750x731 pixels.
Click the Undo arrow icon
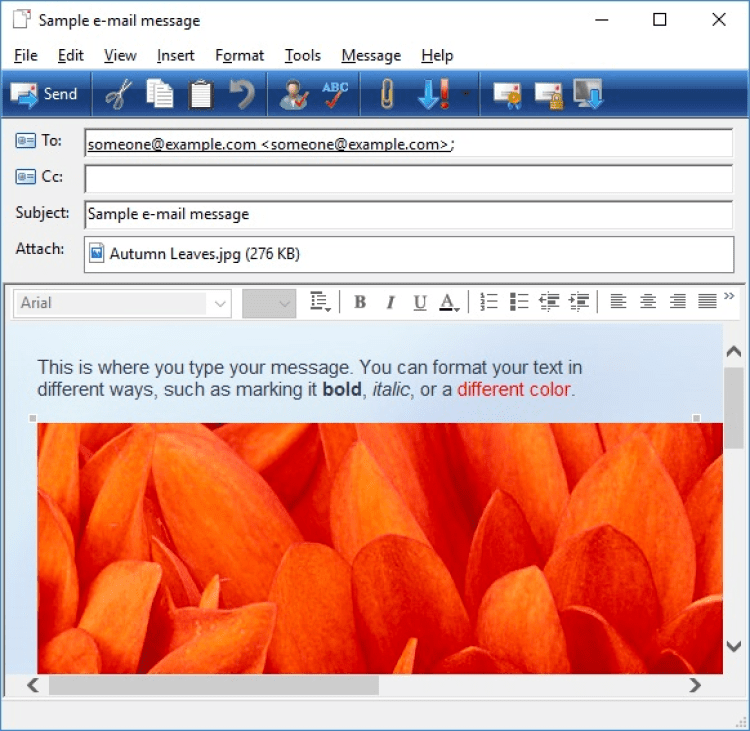242,94
